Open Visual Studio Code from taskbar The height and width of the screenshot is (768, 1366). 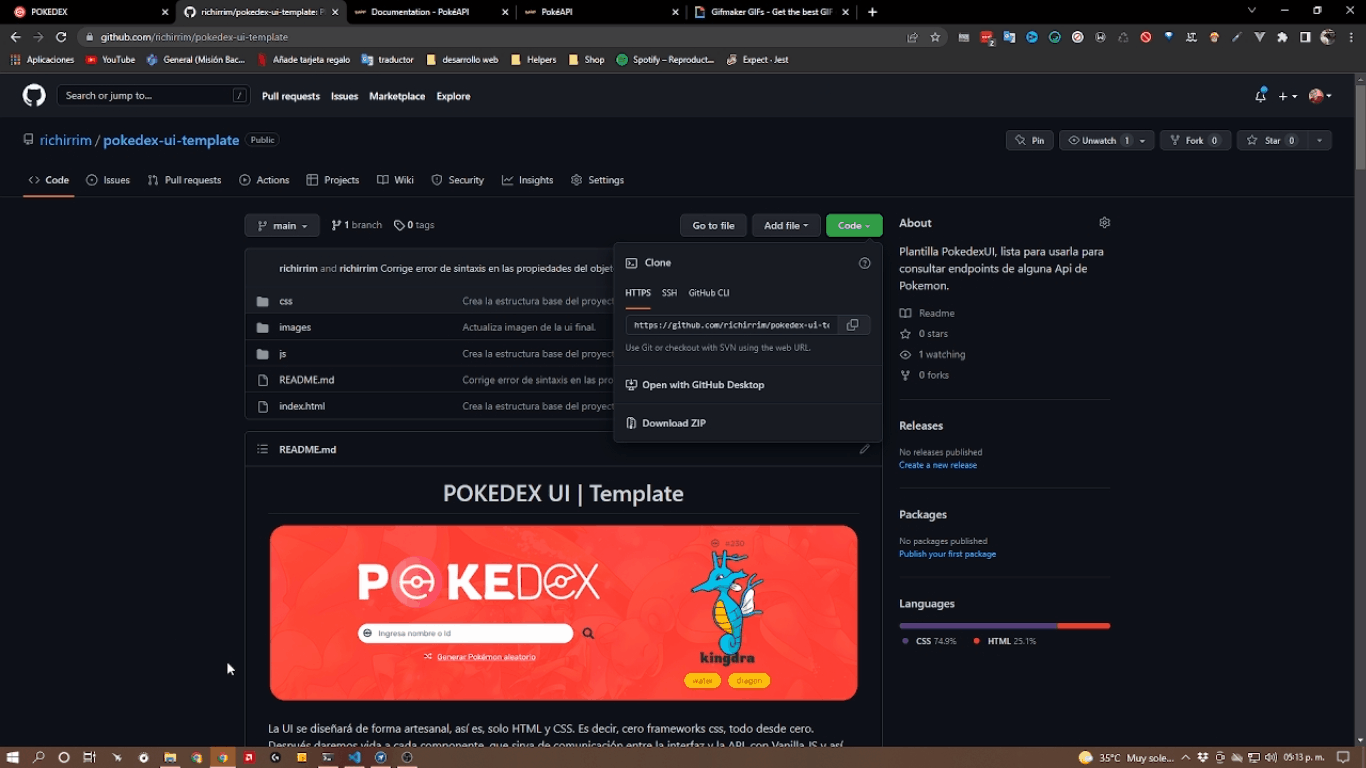pyautogui.click(x=354, y=758)
